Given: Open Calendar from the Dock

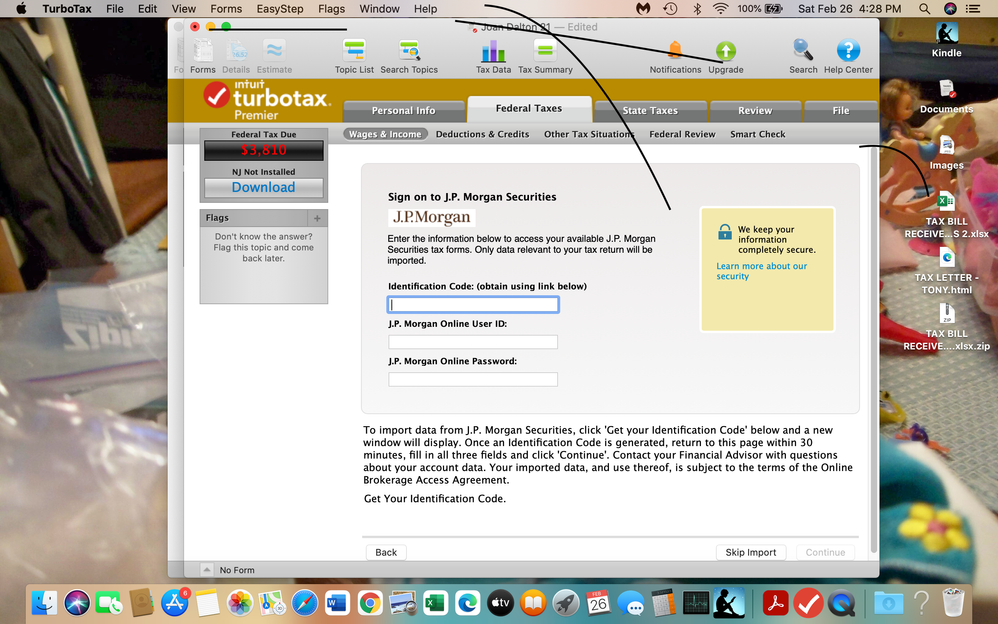Looking at the screenshot, I should 598,602.
